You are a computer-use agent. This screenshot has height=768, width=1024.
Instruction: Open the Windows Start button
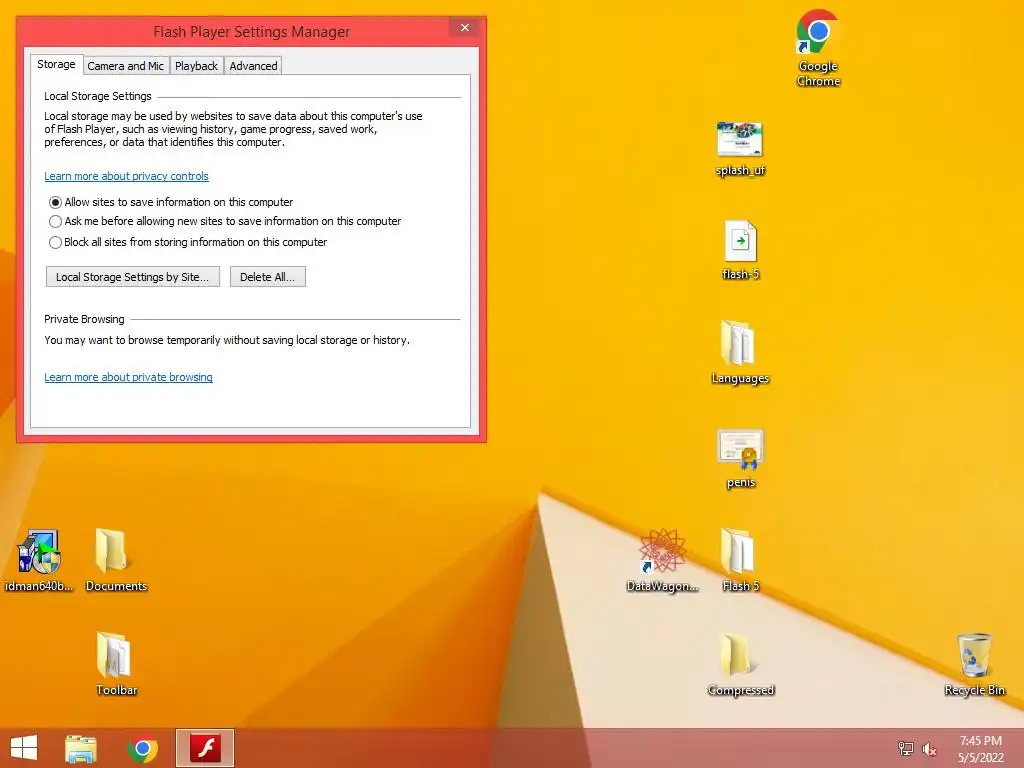pos(24,748)
